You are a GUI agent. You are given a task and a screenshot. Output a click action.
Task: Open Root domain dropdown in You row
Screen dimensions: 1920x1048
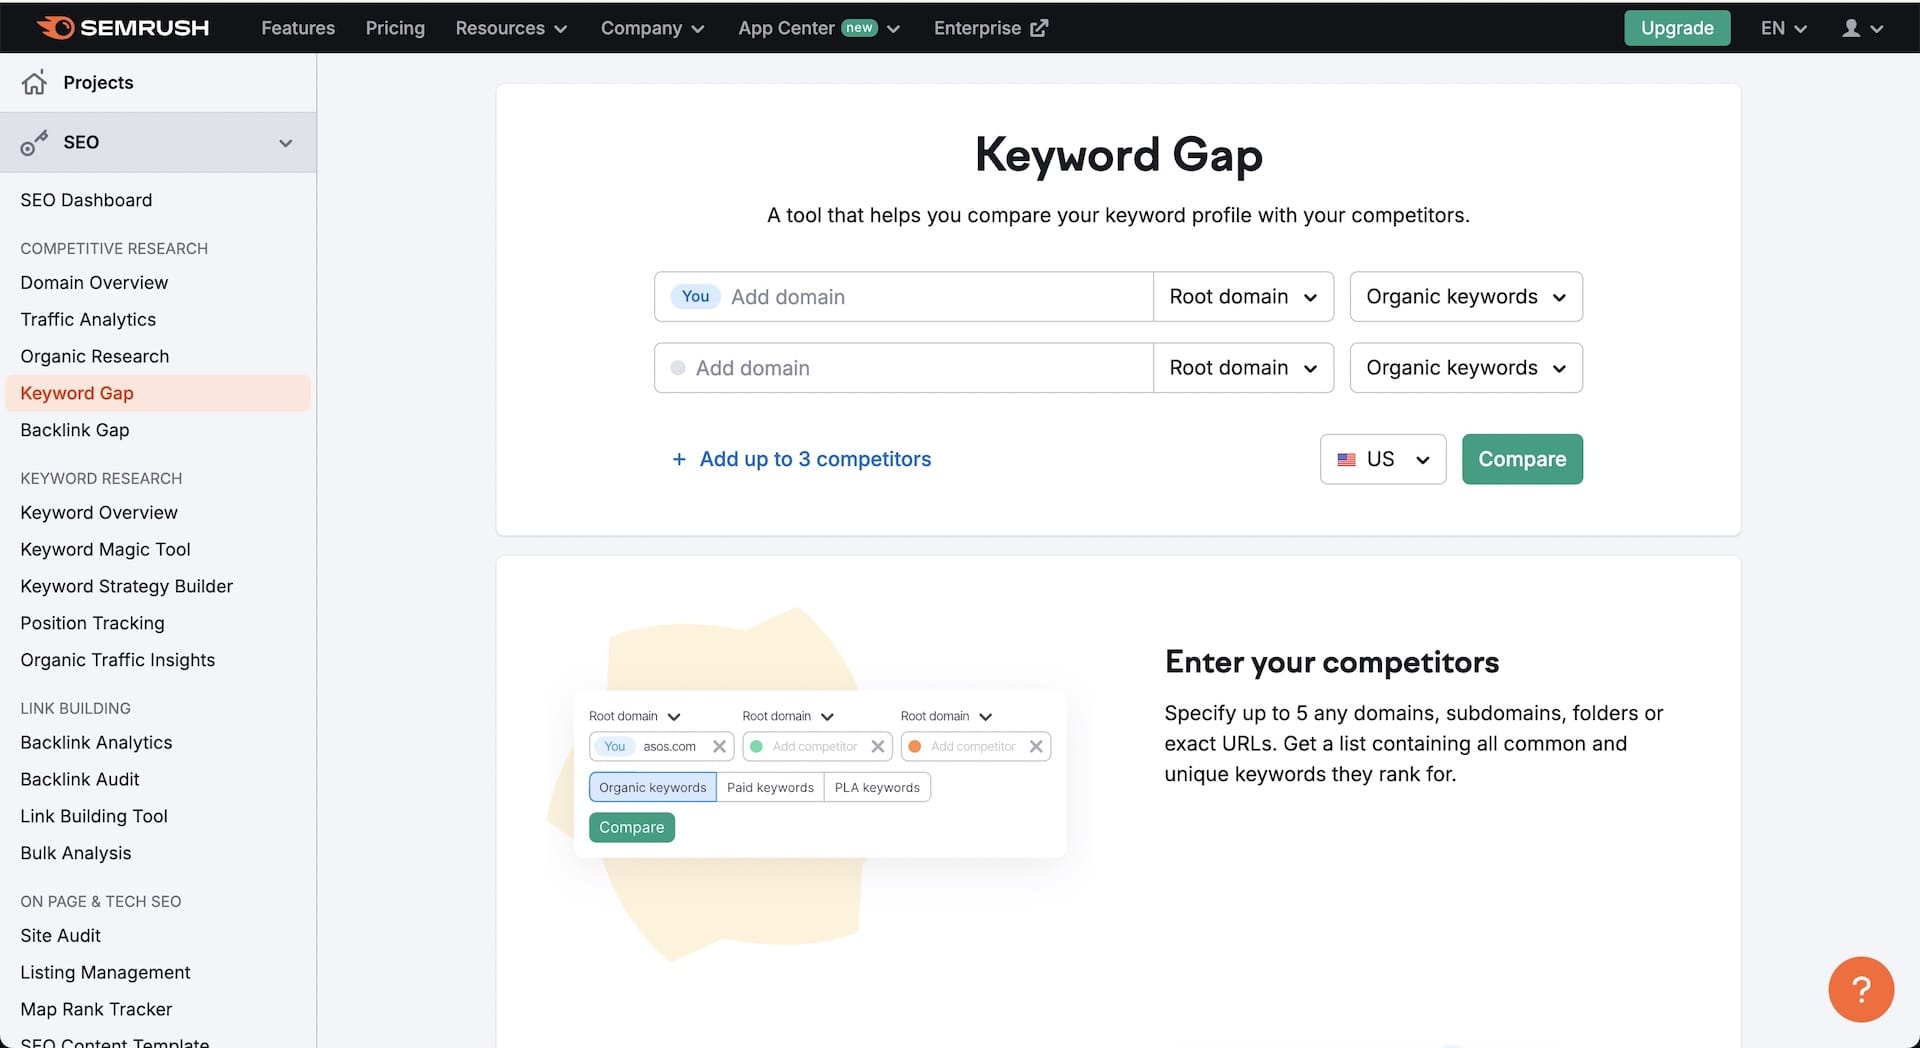click(1243, 297)
